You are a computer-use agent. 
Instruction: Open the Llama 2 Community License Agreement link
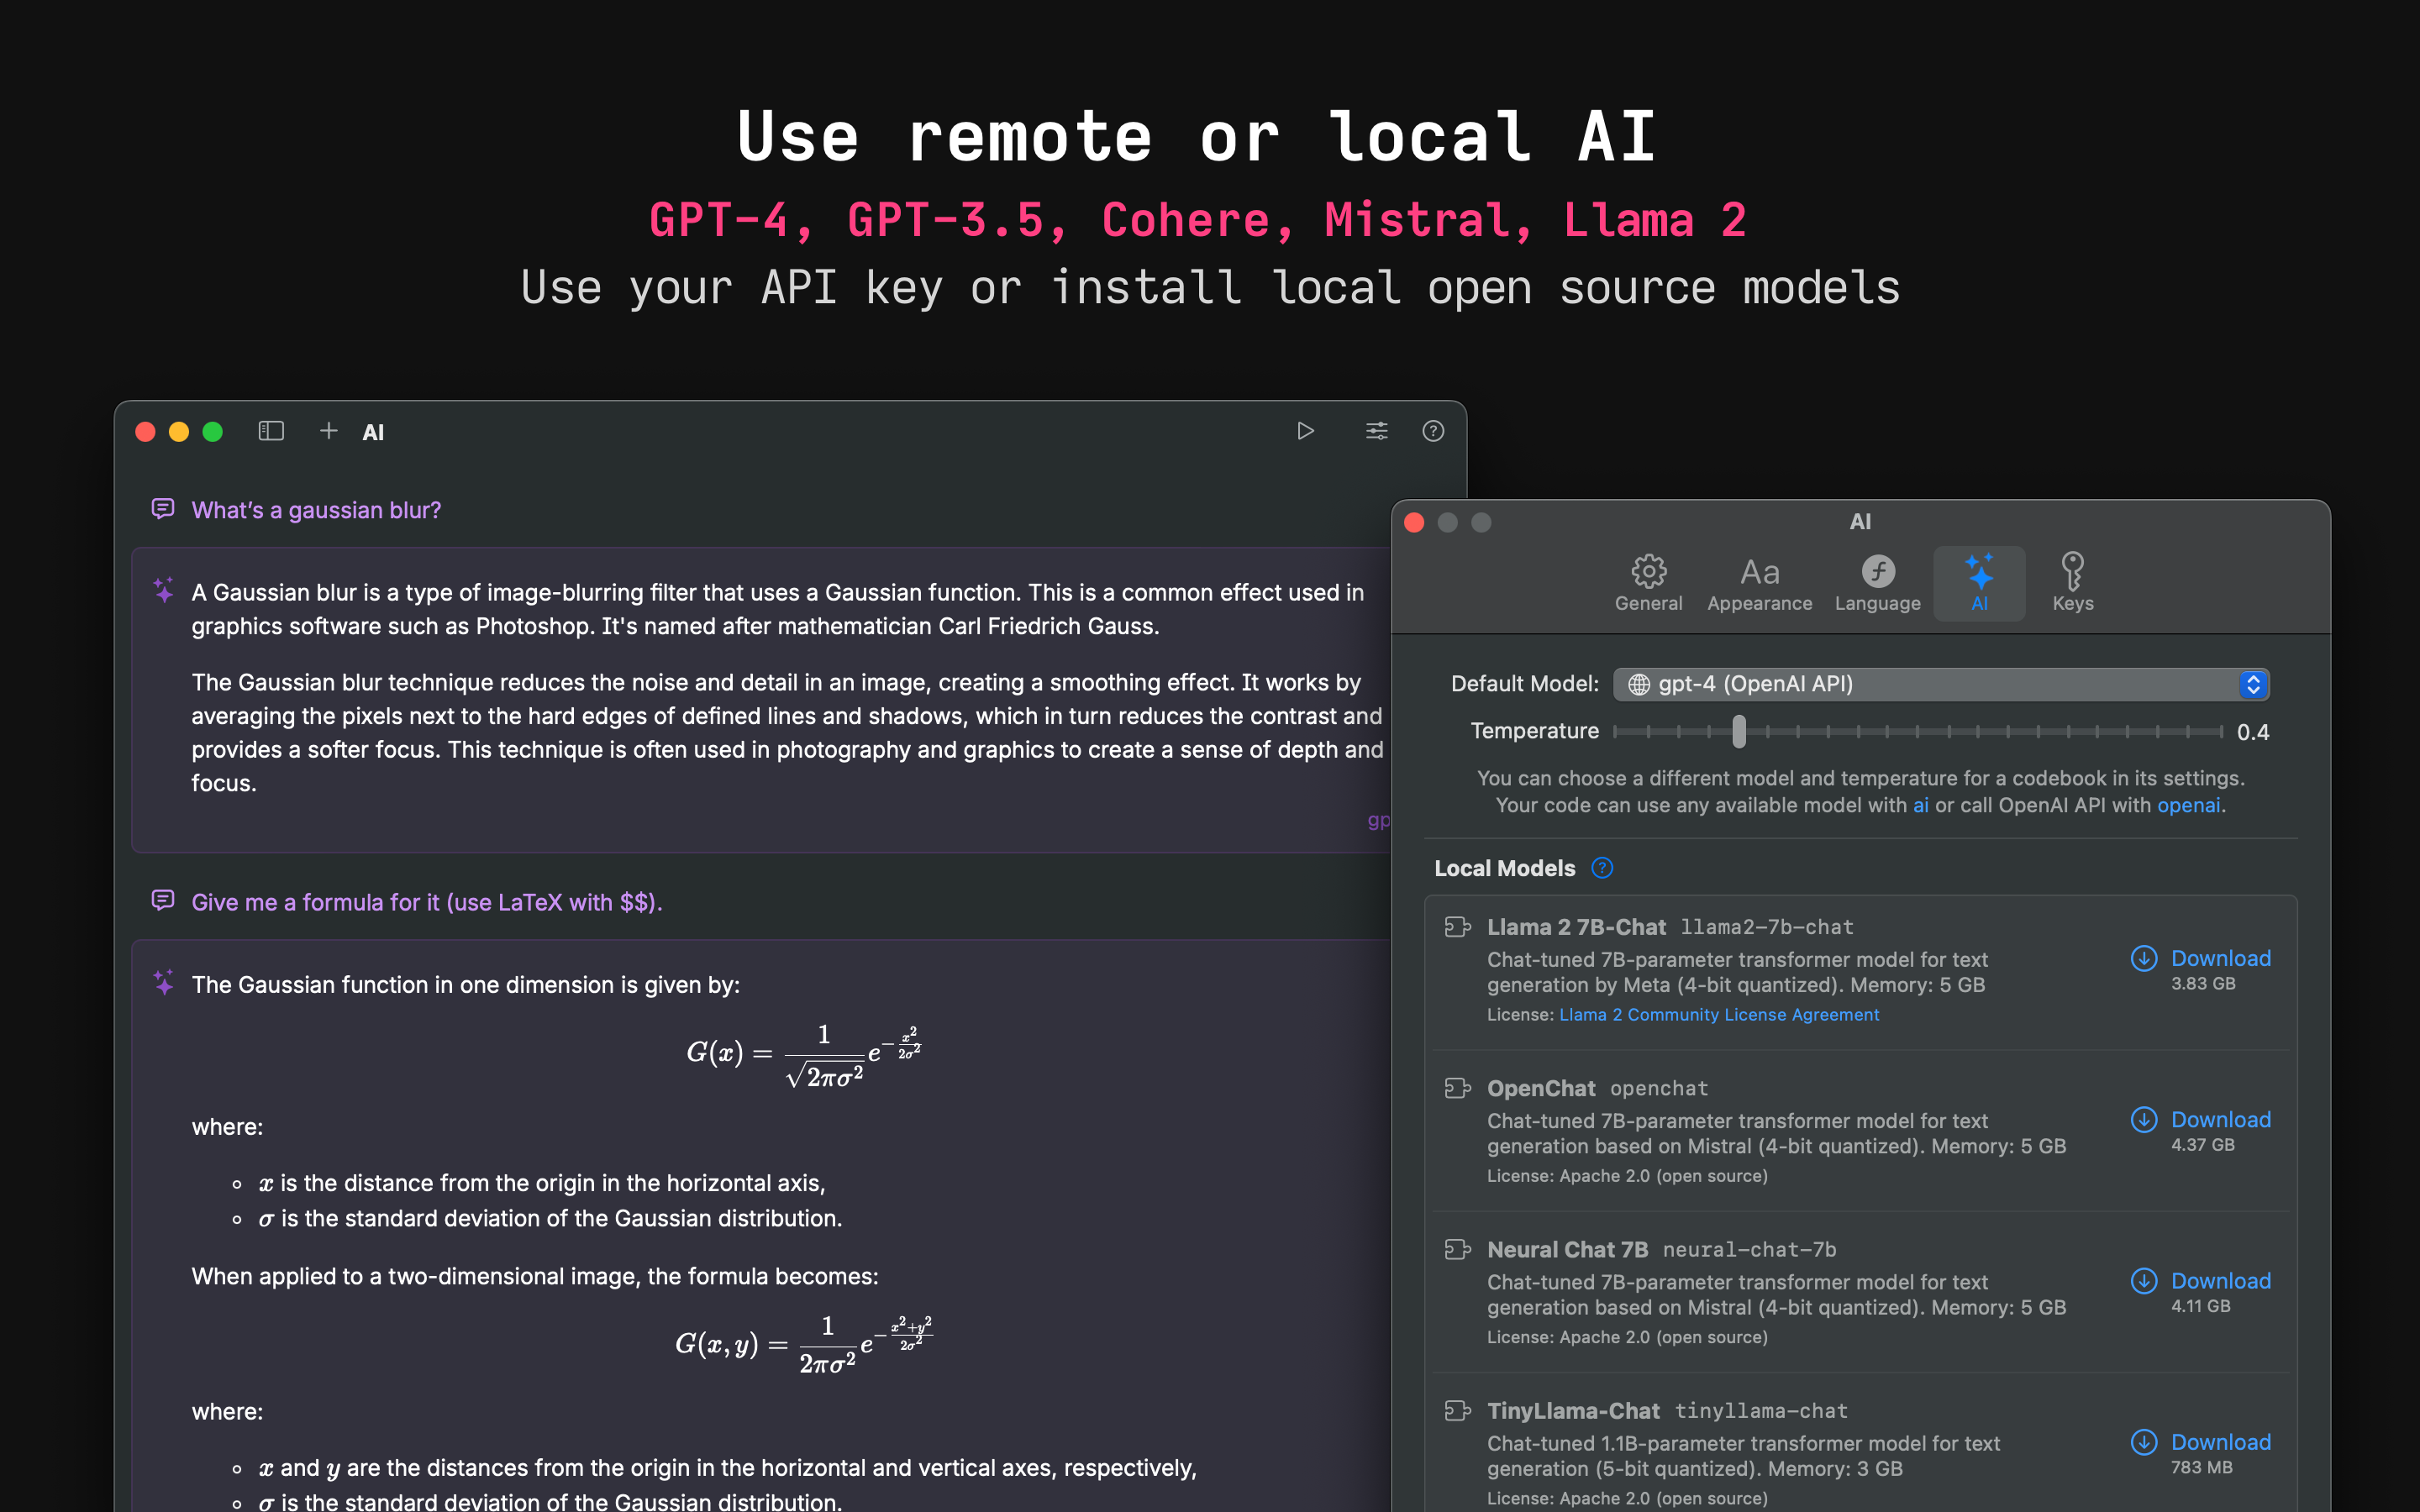point(1719,1014)
